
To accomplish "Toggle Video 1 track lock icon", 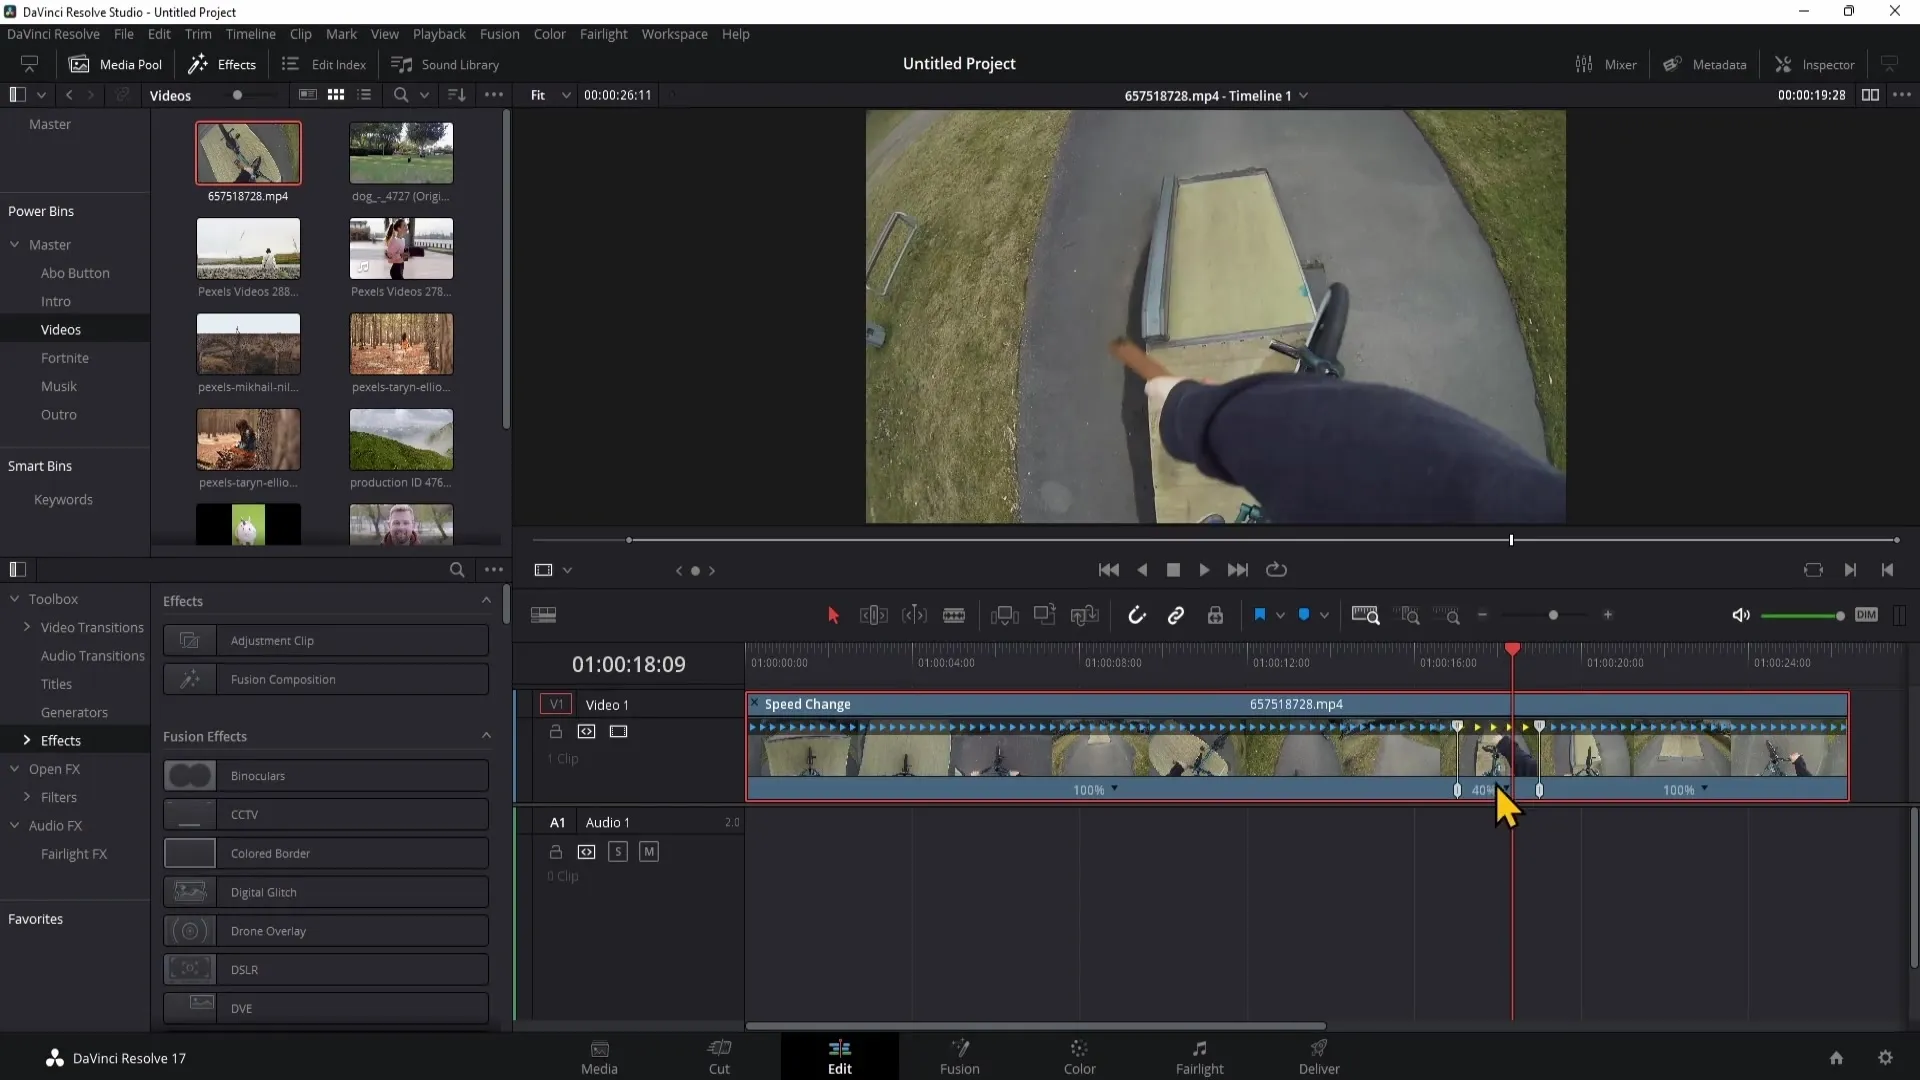I will click(555, 731).
